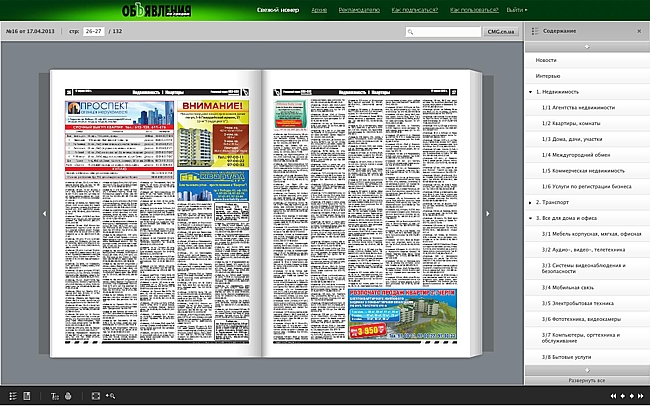This screenshot has height=406, width=650.
Task: Click the table of contents icon in bottom toolbar
Action: click(12, 396)
